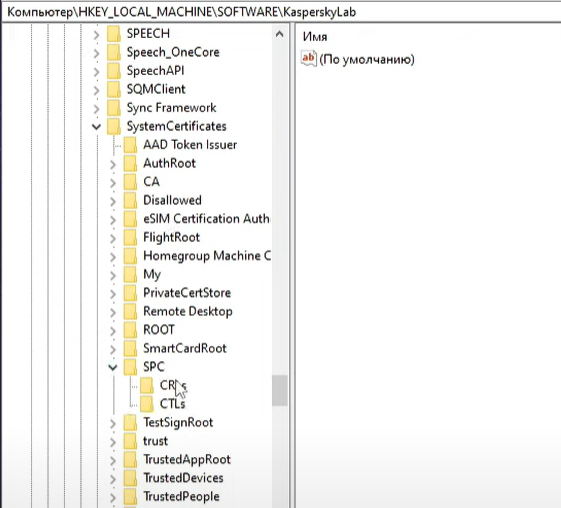Expand the CA key
Screen dimensions: 561x508
(113, 183)
